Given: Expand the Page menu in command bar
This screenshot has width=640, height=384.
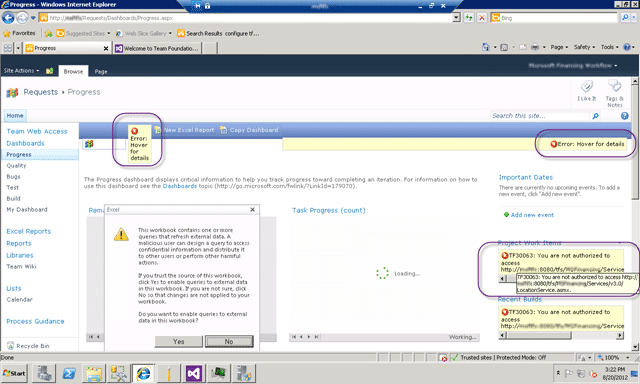Looking at the screenshot, I should point(559,47).
